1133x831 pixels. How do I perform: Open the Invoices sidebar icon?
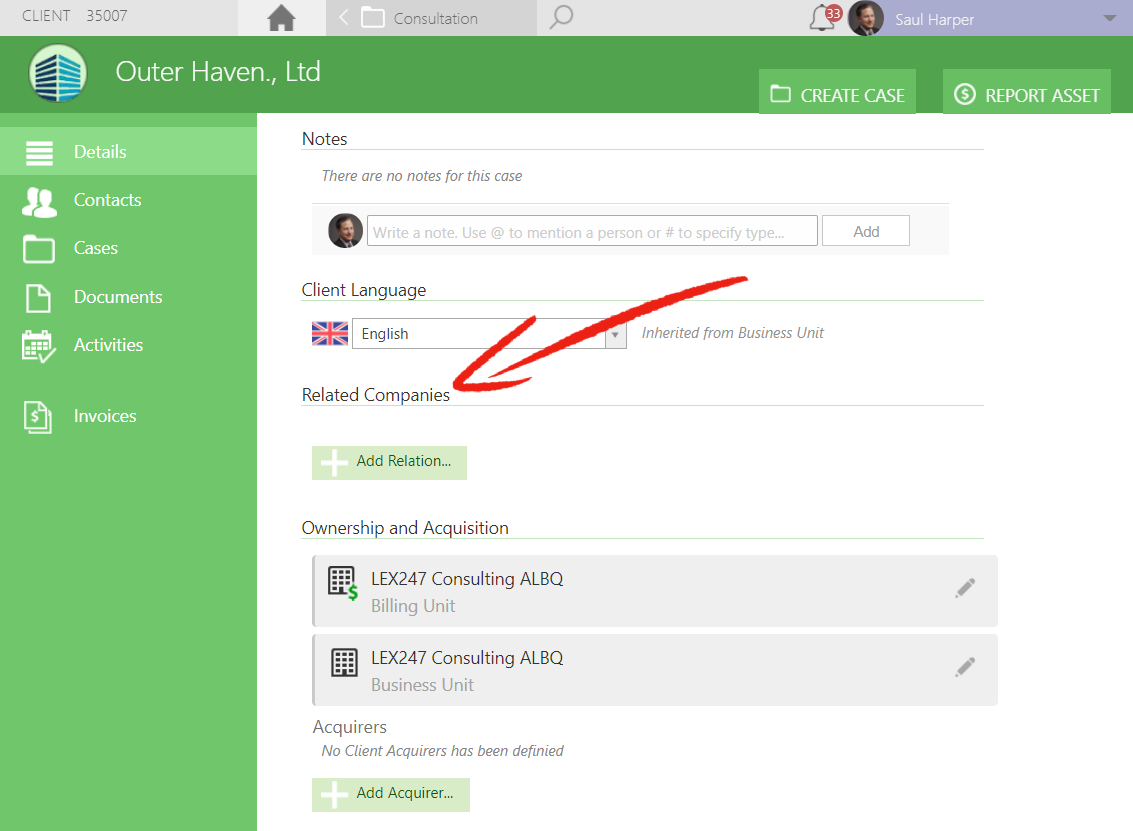38,417
